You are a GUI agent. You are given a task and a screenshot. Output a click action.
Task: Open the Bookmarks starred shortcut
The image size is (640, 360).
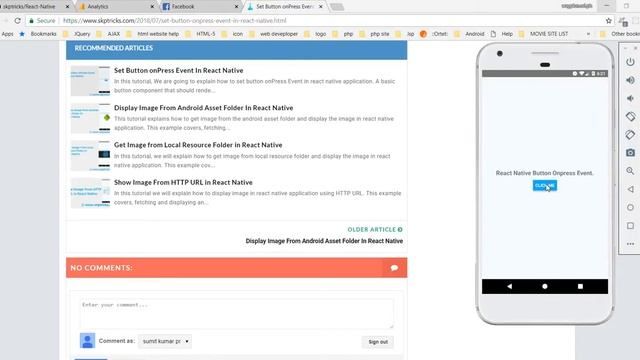point(38,34)
